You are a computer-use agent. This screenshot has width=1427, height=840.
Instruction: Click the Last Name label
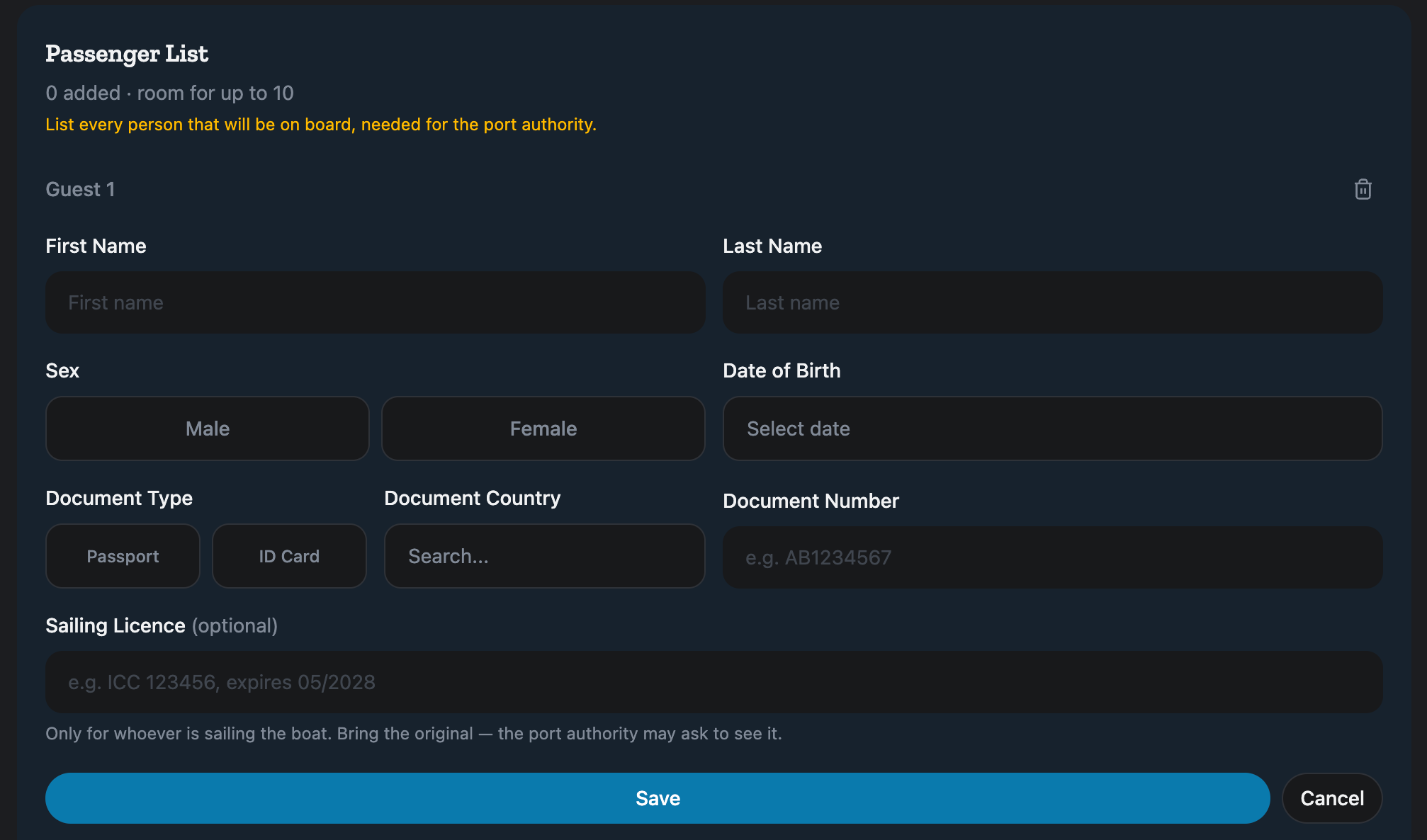(x=772, y=246)
